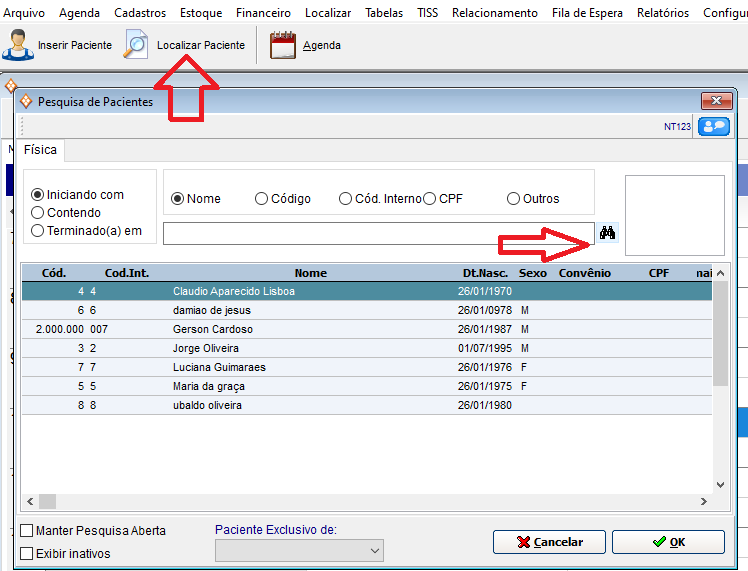Click the Localizar Paciente magnifier icon
The height and width of the screenshot is (571, 748).
click(x=136, y=45)
